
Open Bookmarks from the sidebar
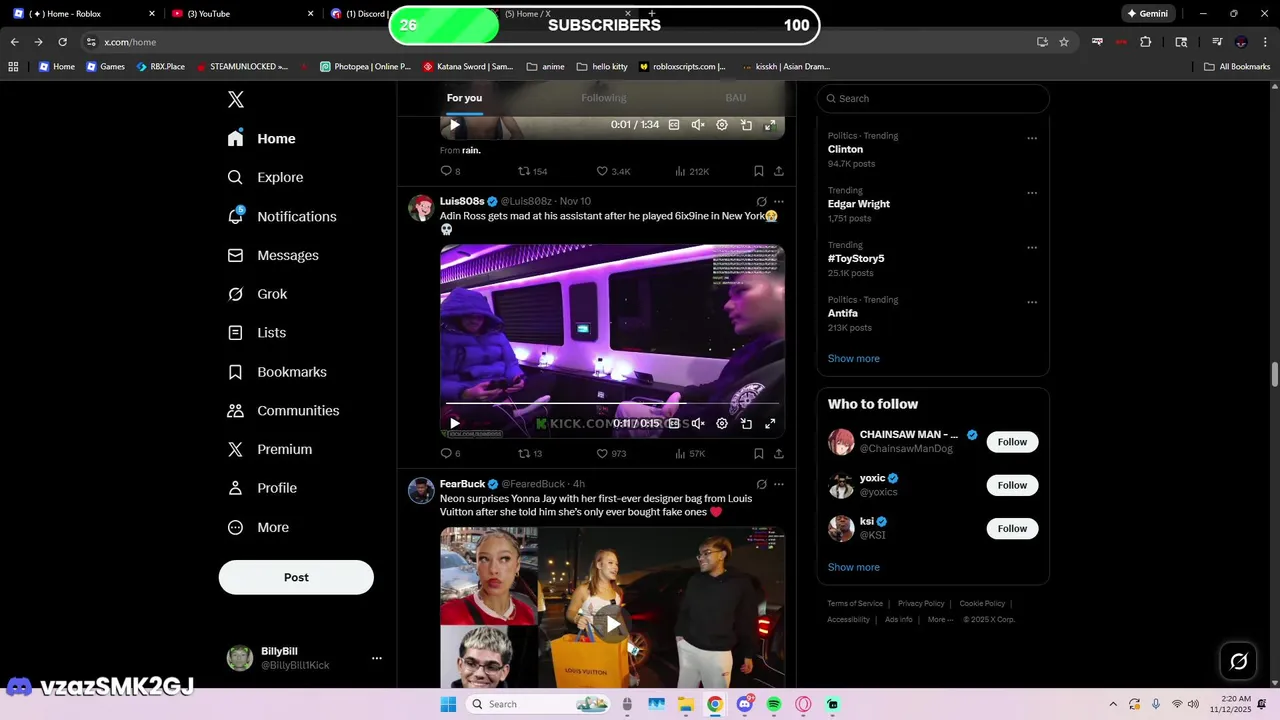coord(277,372)
